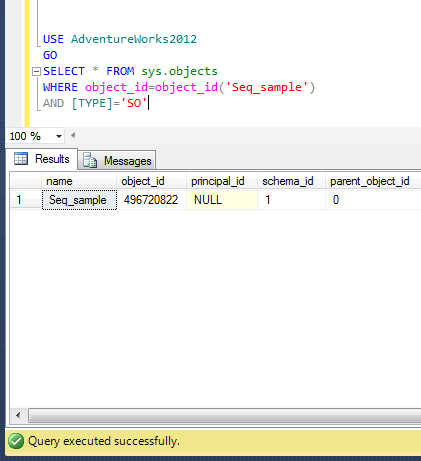Open the 100 % zoom dropdown
The width and height of the screenshot is (421, 461).
59,136
